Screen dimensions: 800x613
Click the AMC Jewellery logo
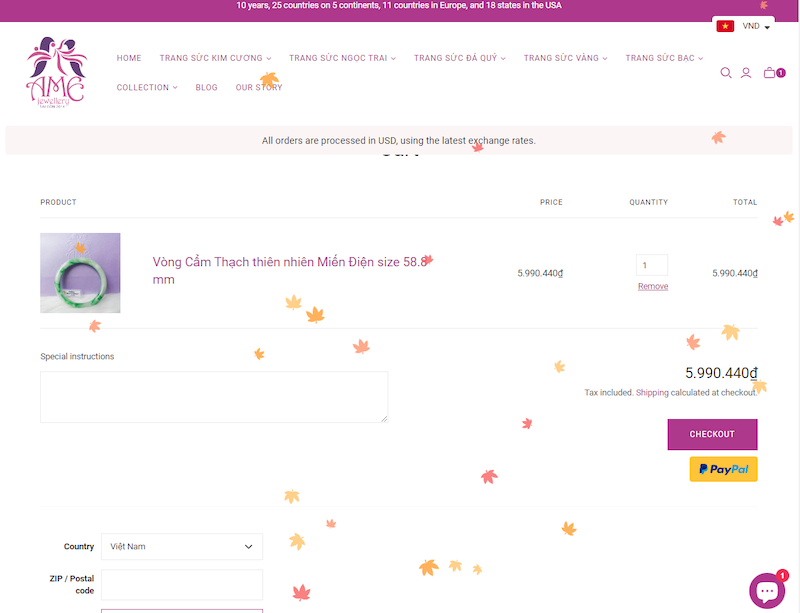click(x=56, y=73)
